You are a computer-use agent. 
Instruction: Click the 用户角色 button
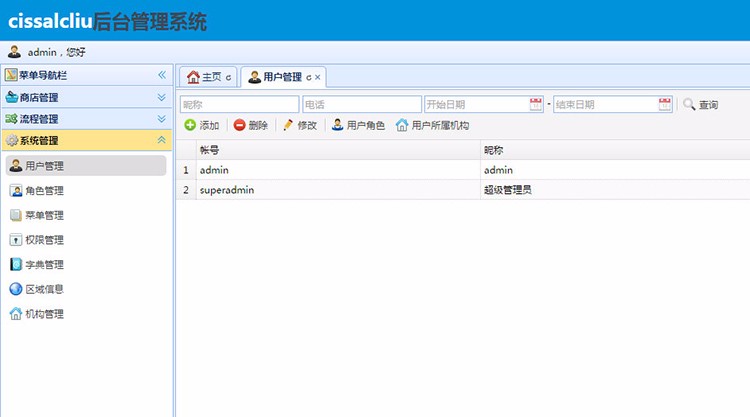(x=358, y=125)
